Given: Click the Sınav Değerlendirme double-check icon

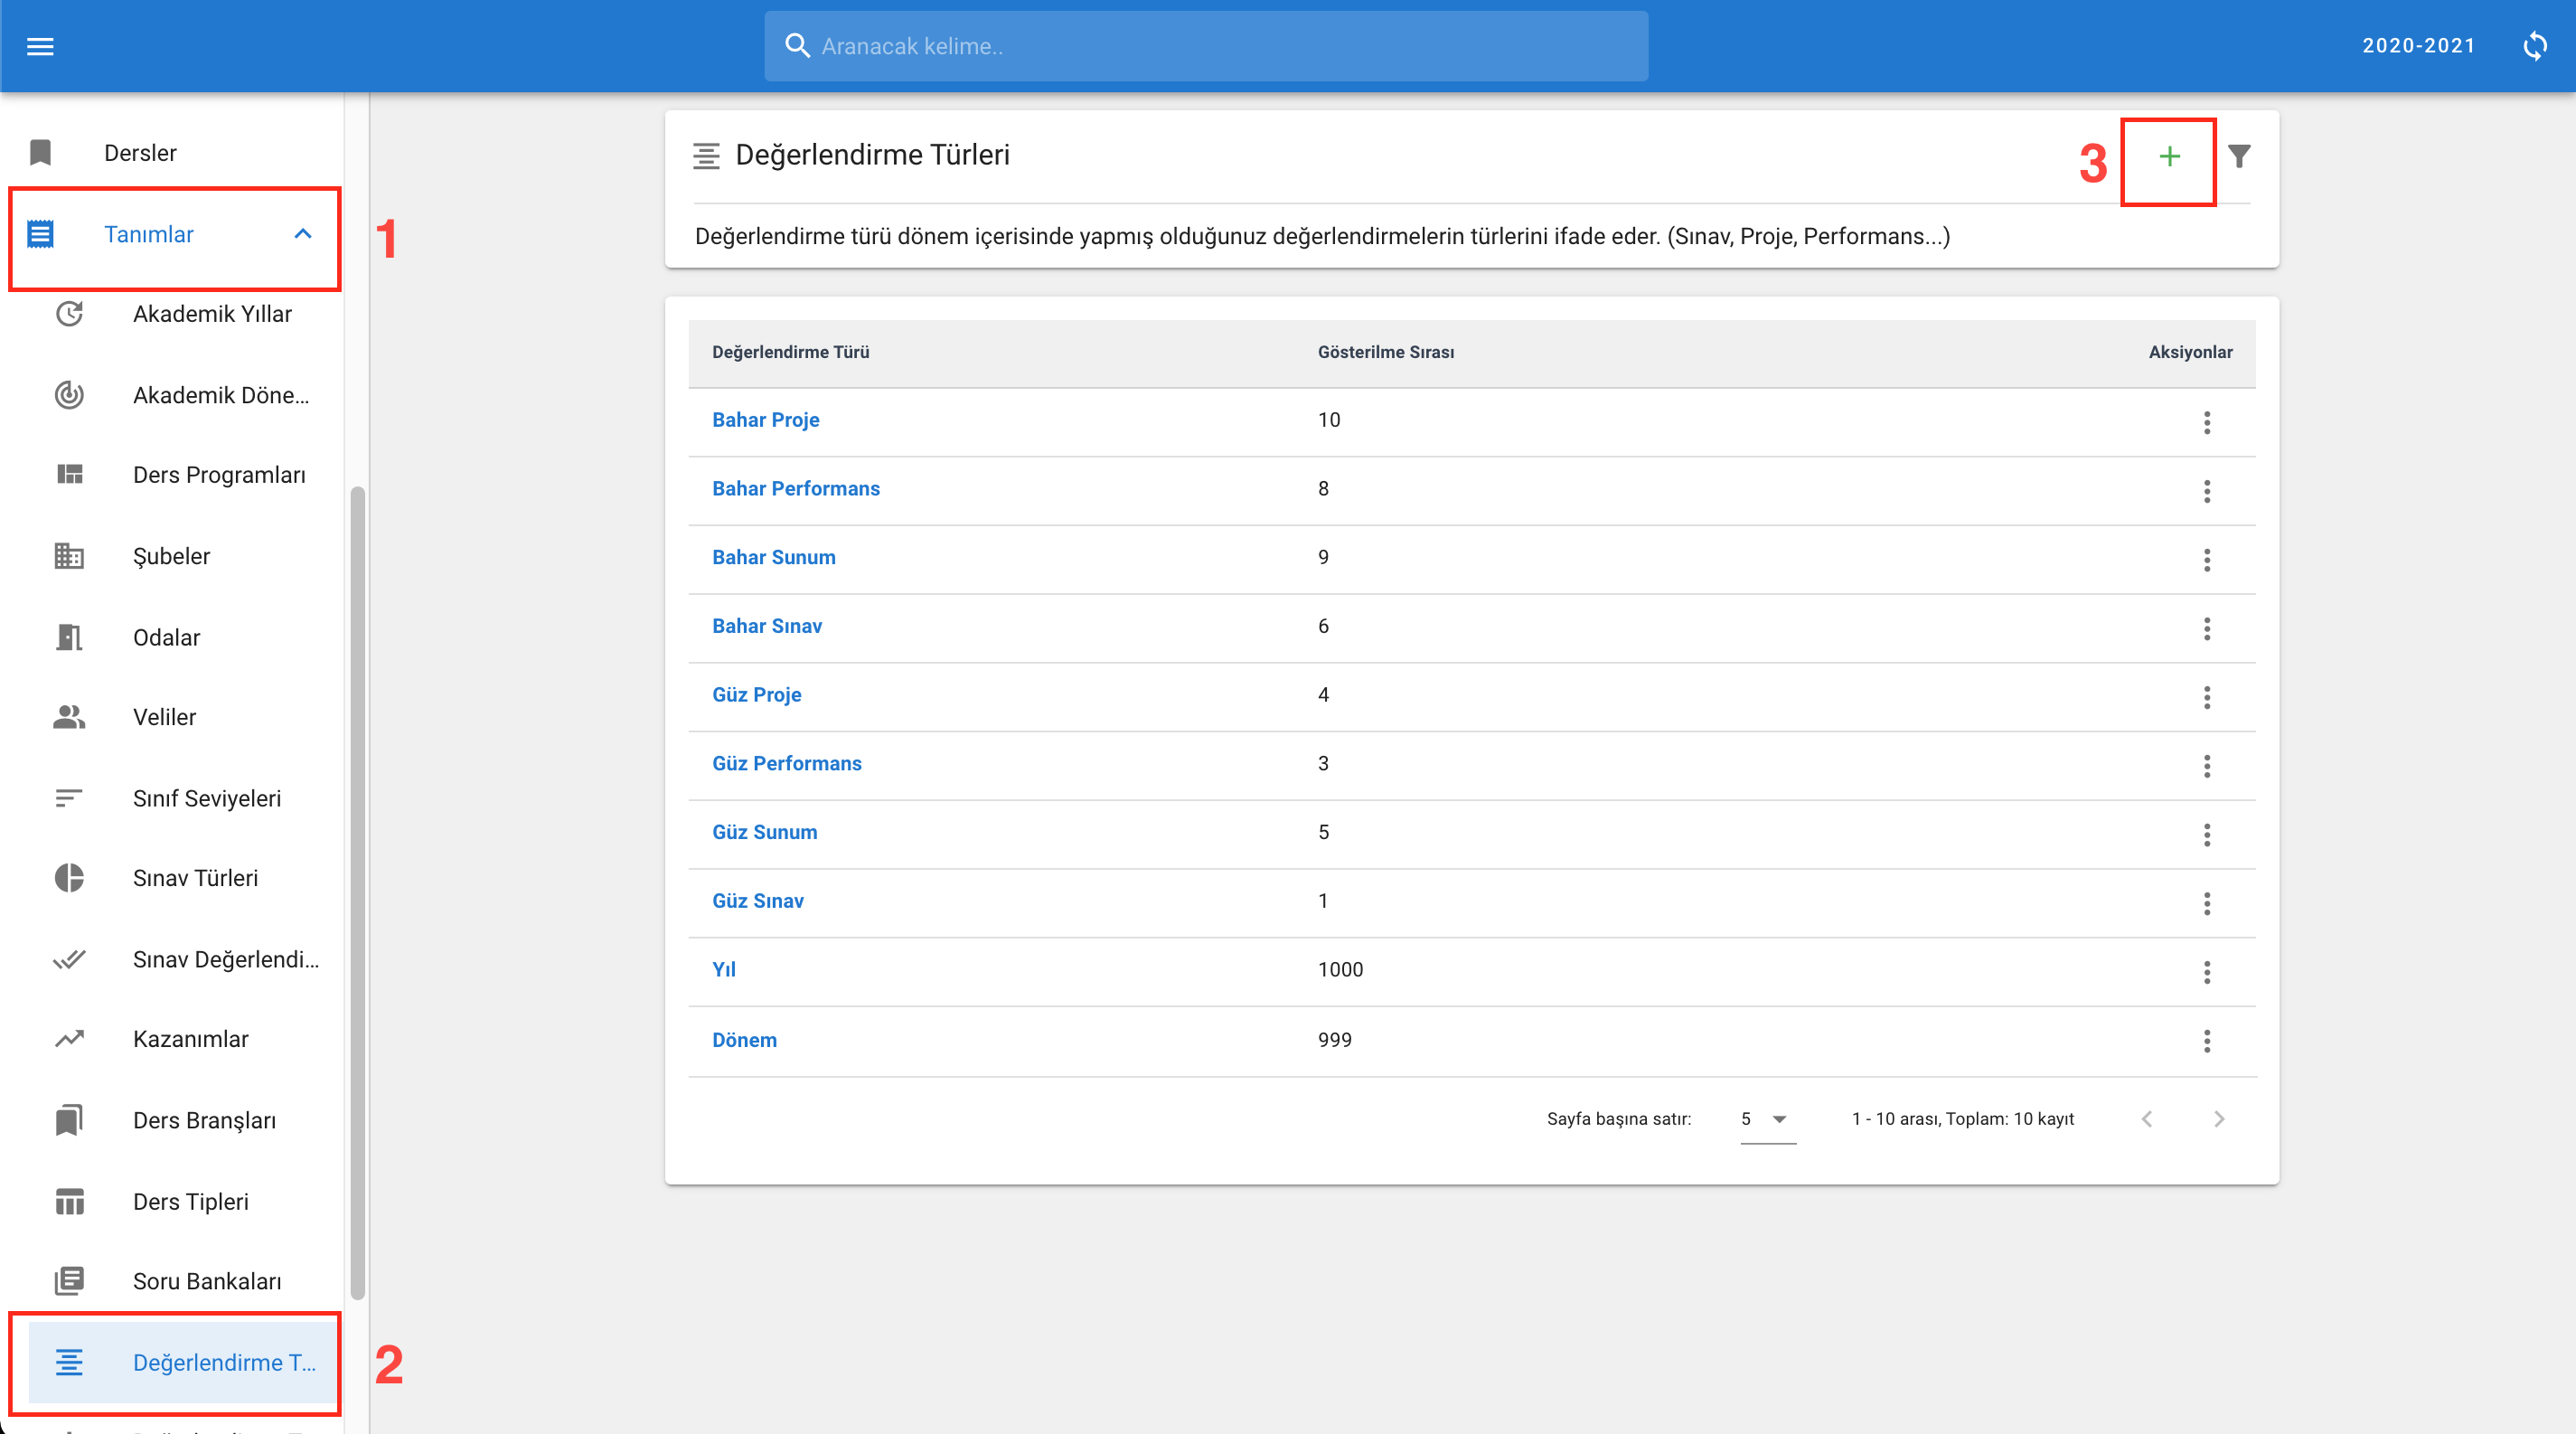Looking at the screenshot, I should (69, 959).
